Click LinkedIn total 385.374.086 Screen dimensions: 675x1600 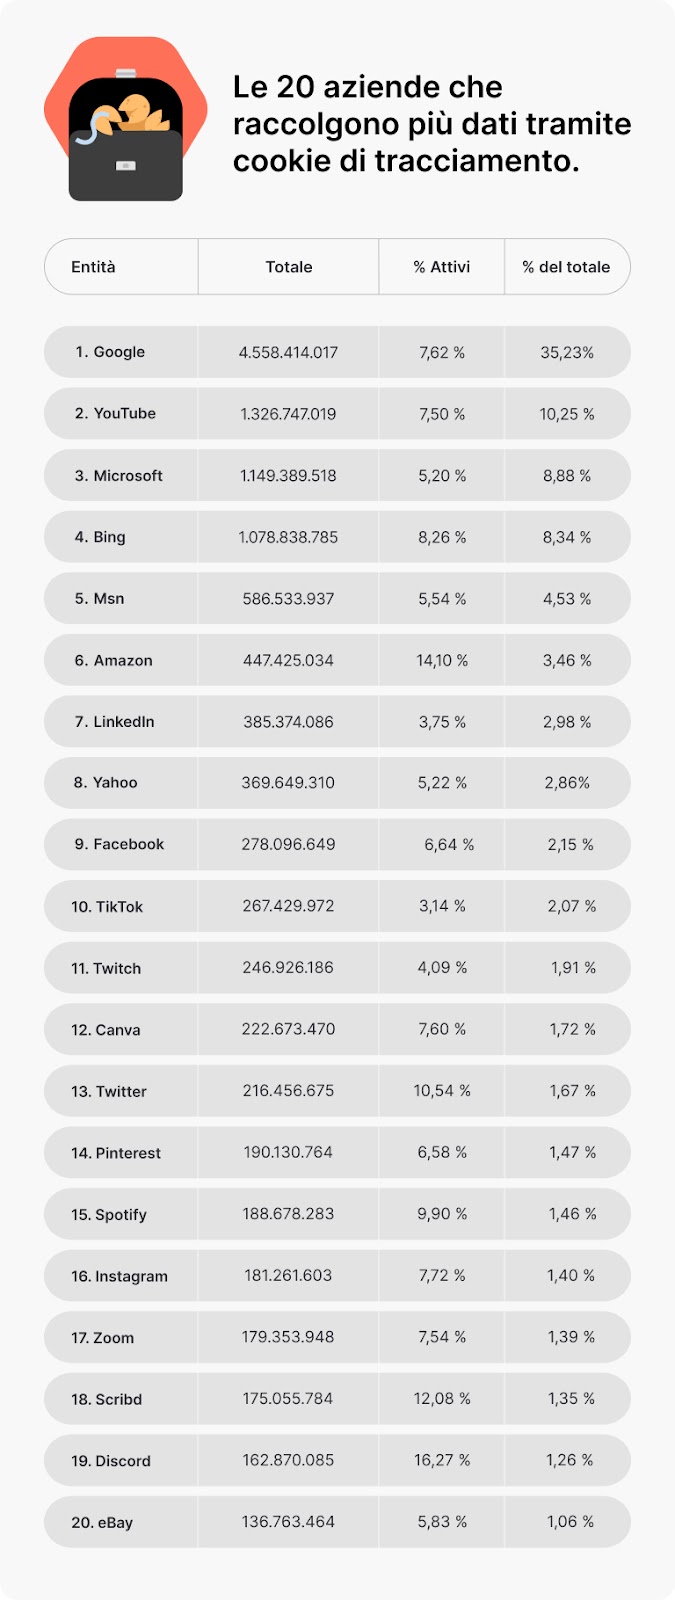tap(288, 722)
